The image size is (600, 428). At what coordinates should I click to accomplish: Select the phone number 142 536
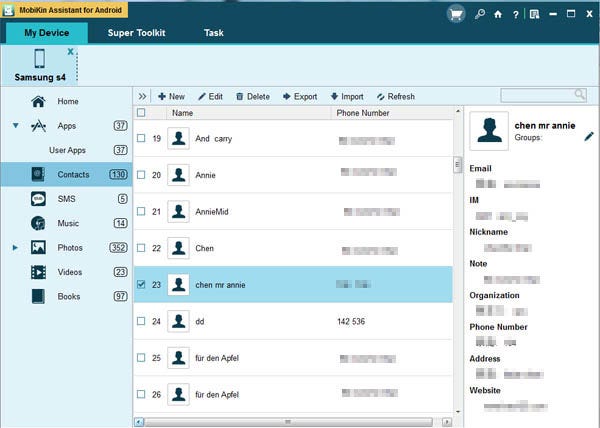(x=351, y=321)
